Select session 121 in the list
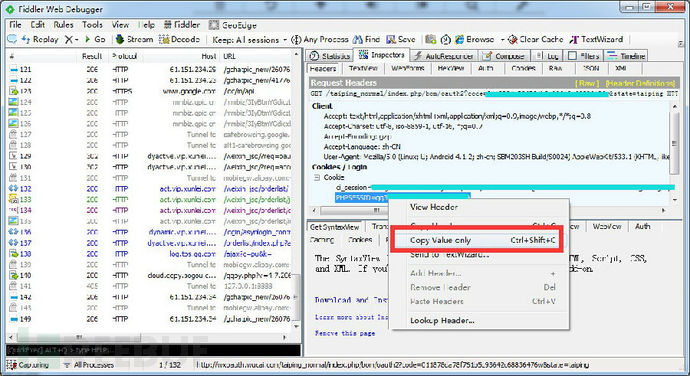The image size is (690, 376). (150, 70)
